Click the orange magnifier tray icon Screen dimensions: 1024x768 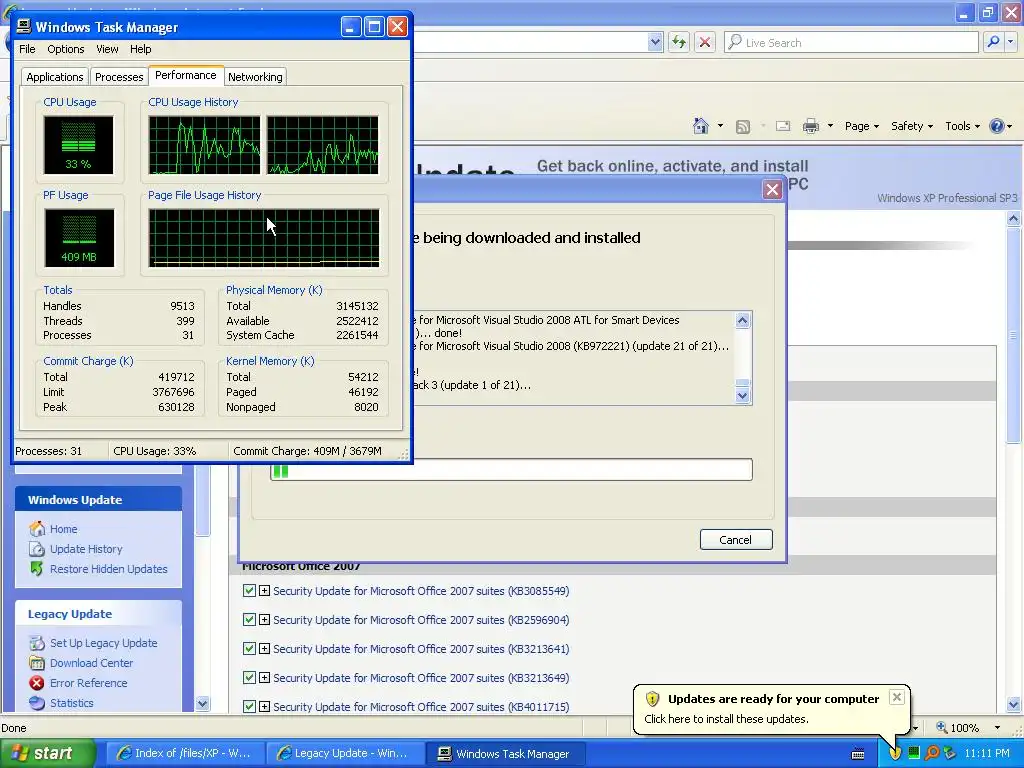[x=932, y=753]
